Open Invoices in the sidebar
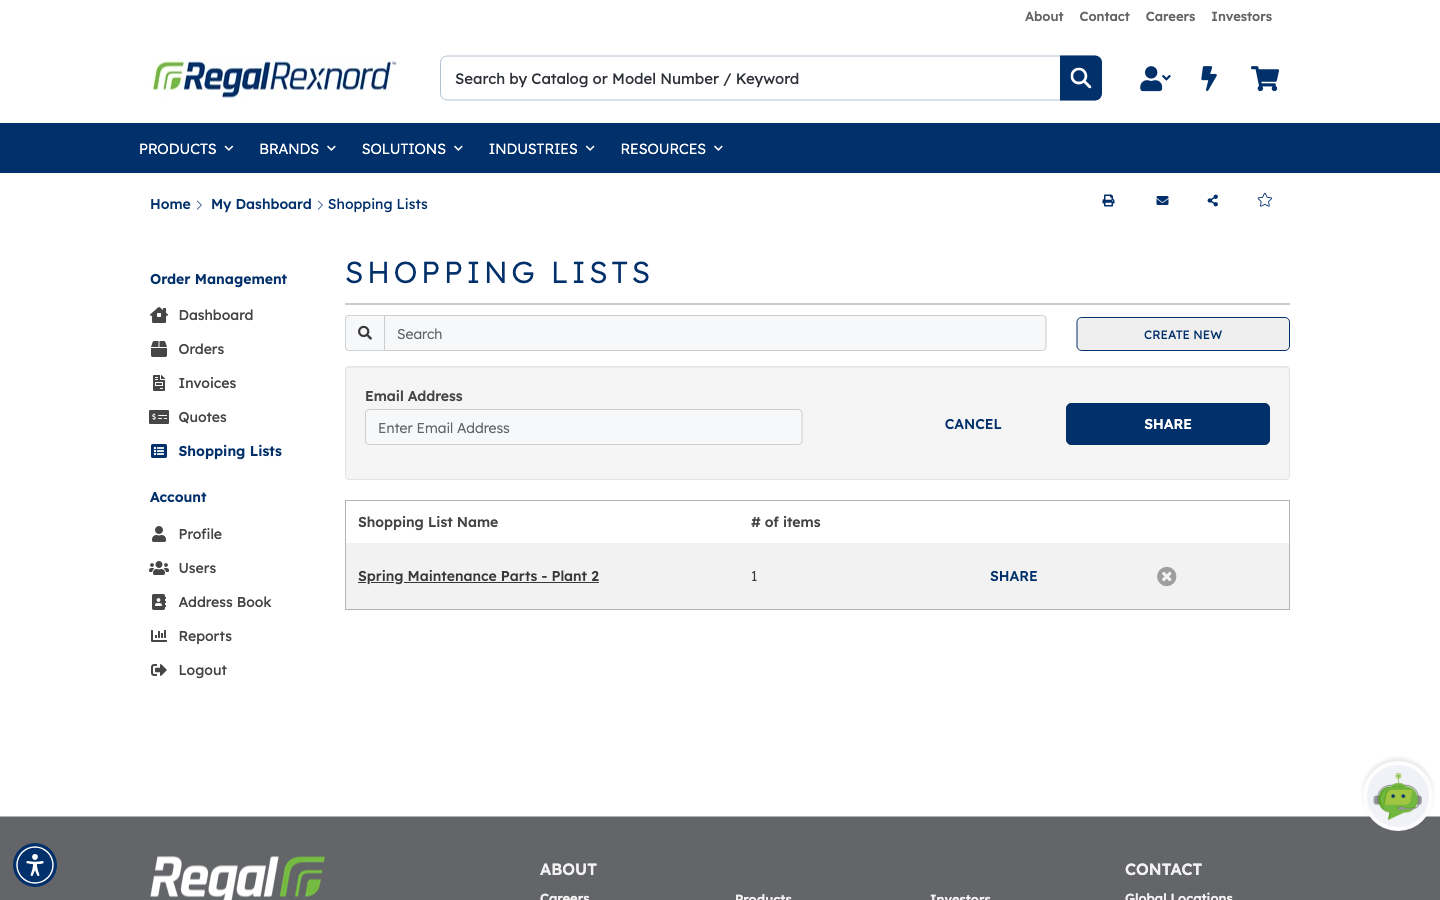 pyautogui.click(x=193, y=383)
